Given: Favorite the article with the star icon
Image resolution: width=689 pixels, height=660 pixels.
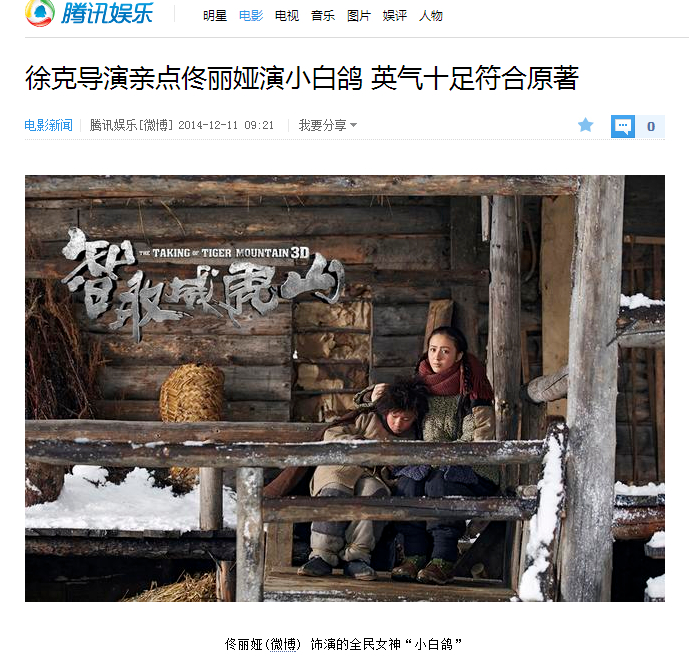Looking at the screenshot, I should [585, 126].
